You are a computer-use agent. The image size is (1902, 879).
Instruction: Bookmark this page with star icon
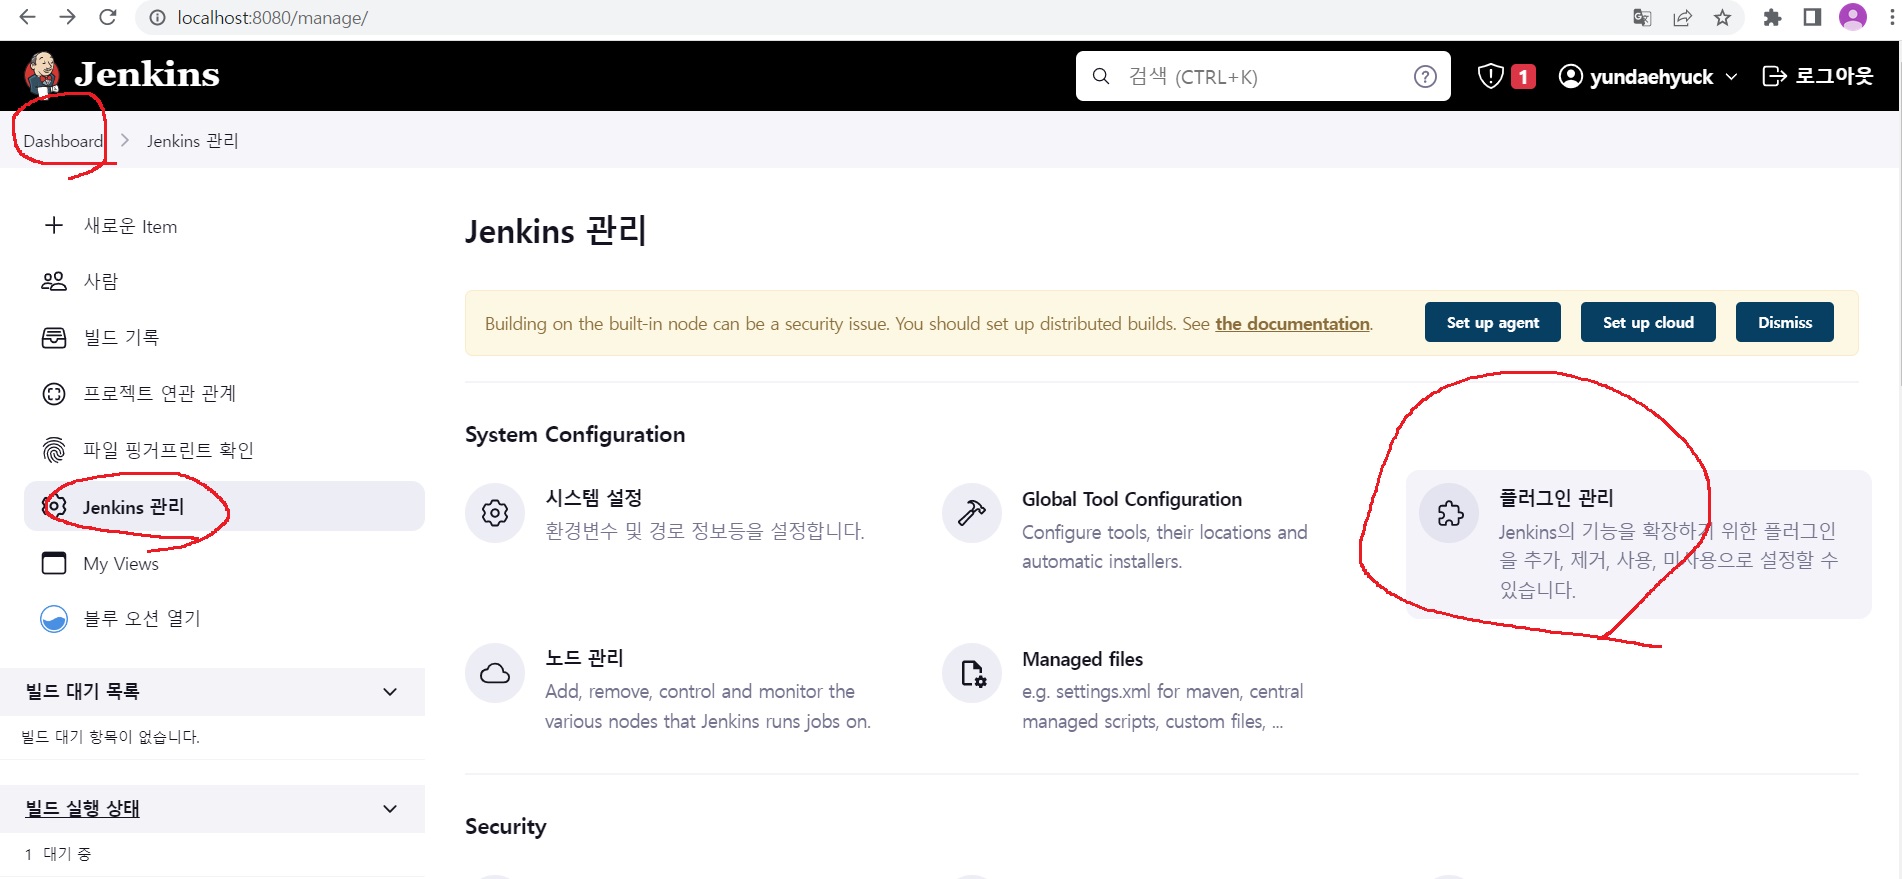tap(1722, 18)
